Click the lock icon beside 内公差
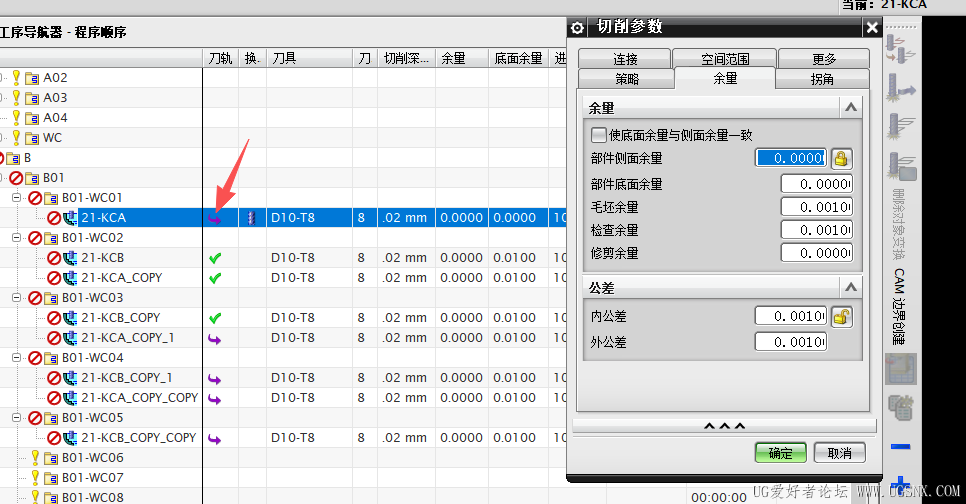966x504 pixels. pyautogui.click(x=841, y=317)
